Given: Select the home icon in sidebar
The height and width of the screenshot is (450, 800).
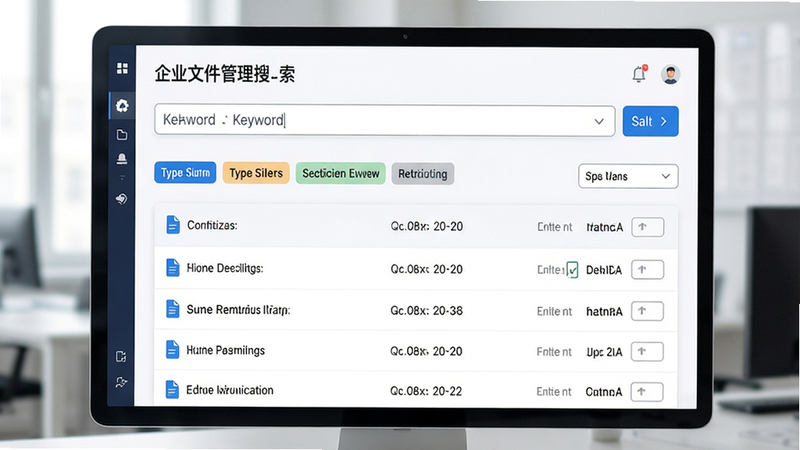Looking at the screenshot, I should [x=122, y=106].
